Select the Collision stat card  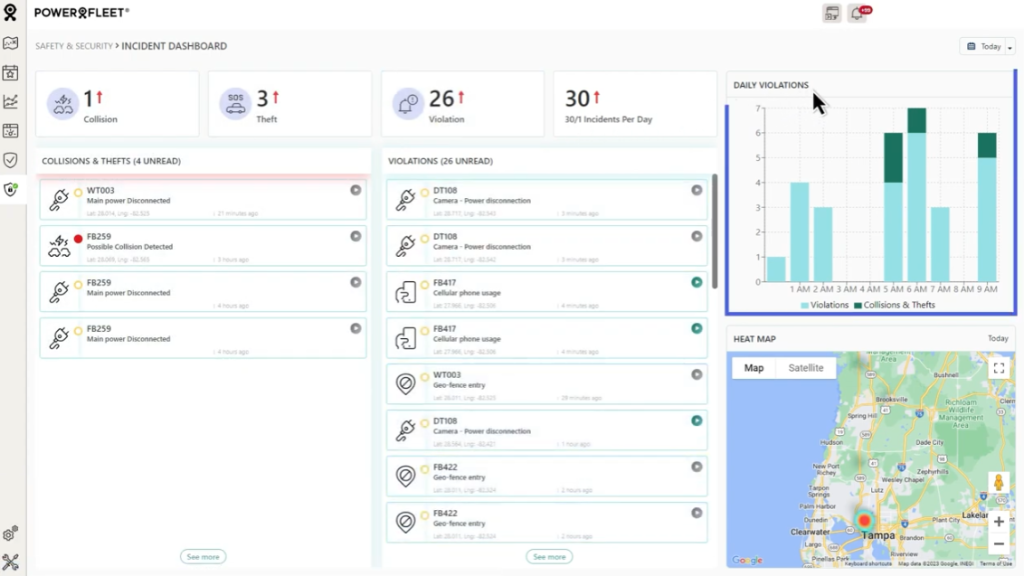tap(117, 103)
